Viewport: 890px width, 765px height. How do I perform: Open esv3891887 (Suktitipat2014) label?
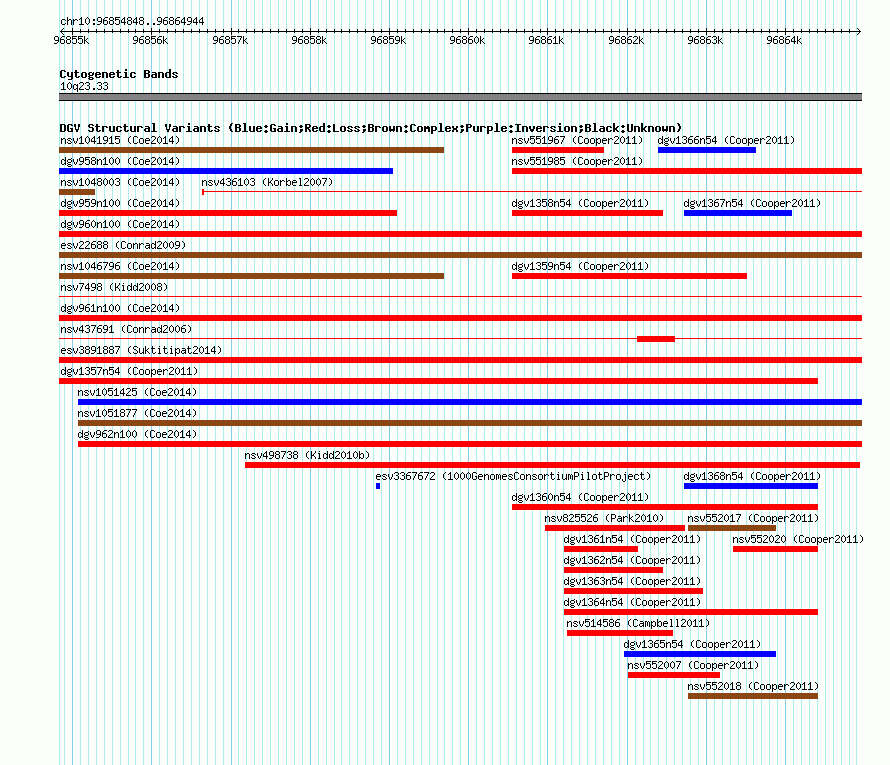[x=141, y=350]
